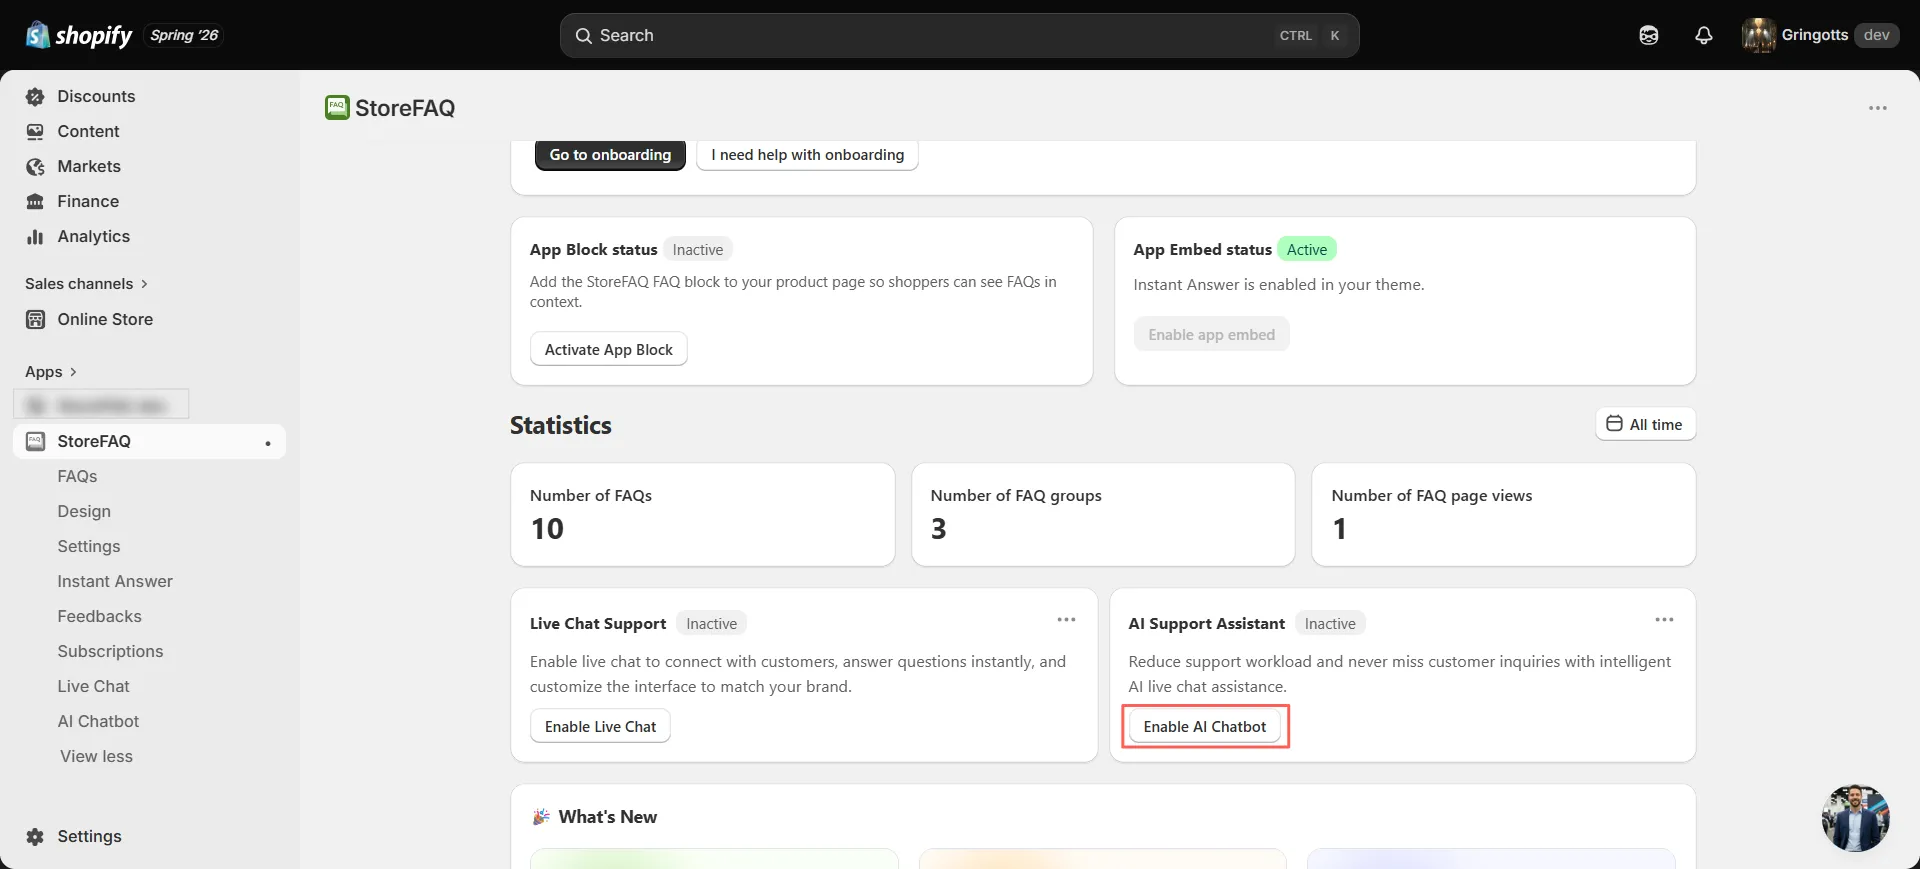Viewport: 1920px width, 869px height.
Task: Click the StoreFAQ app icon in sidebar
Action: (35, 441)
